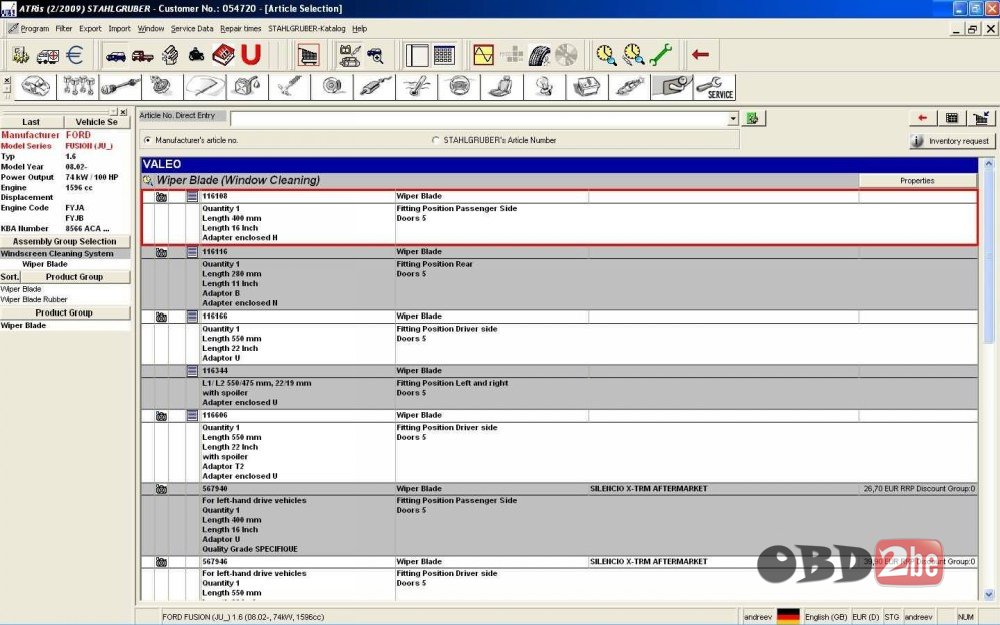Select the car body assembly group icon
The height and width of the screenshot is (625, 1000).
tap(35, 87)
